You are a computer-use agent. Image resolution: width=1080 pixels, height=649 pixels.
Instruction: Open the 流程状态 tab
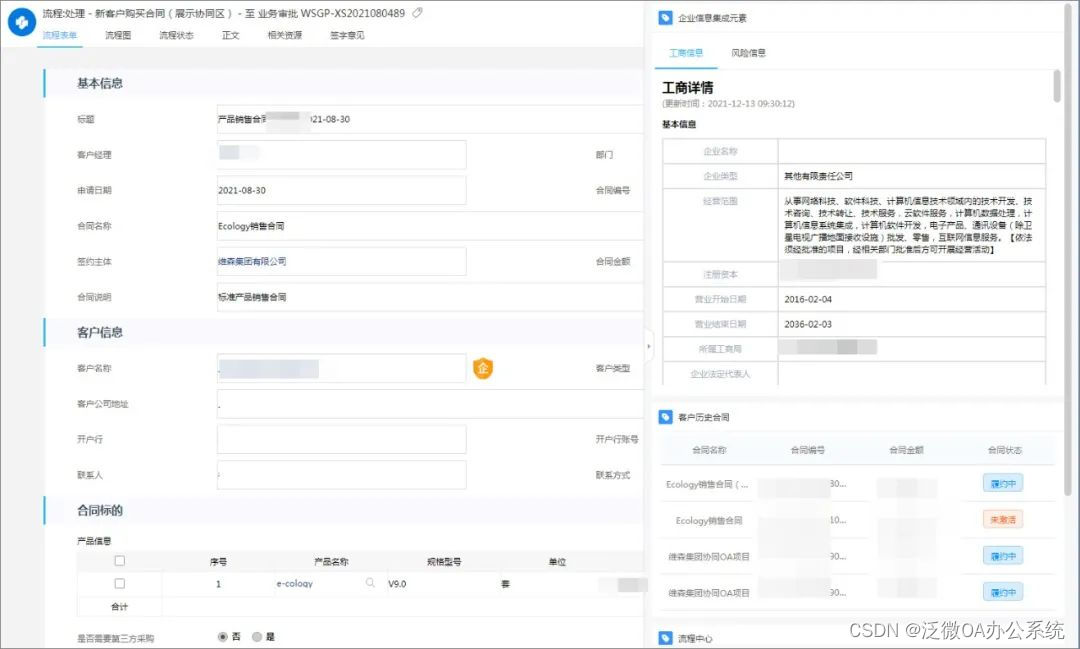pyautogui.click(x=176, y=35)
